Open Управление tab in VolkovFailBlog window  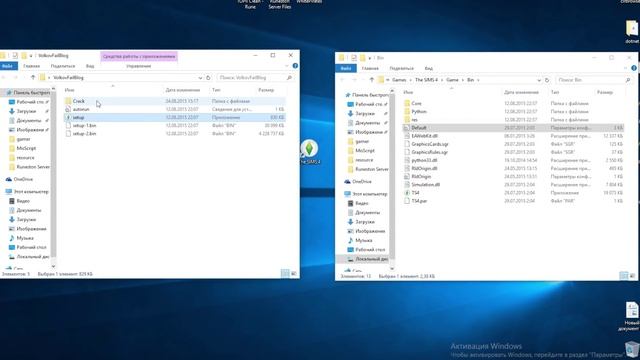click(x=139, y=66)
